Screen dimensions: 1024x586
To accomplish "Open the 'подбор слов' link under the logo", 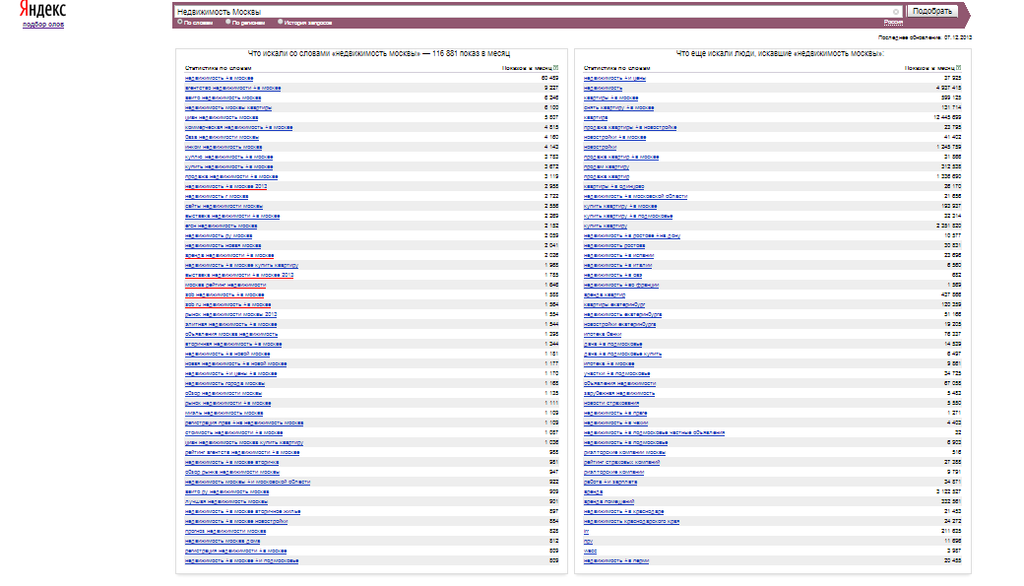I will [x=43, y=25].
